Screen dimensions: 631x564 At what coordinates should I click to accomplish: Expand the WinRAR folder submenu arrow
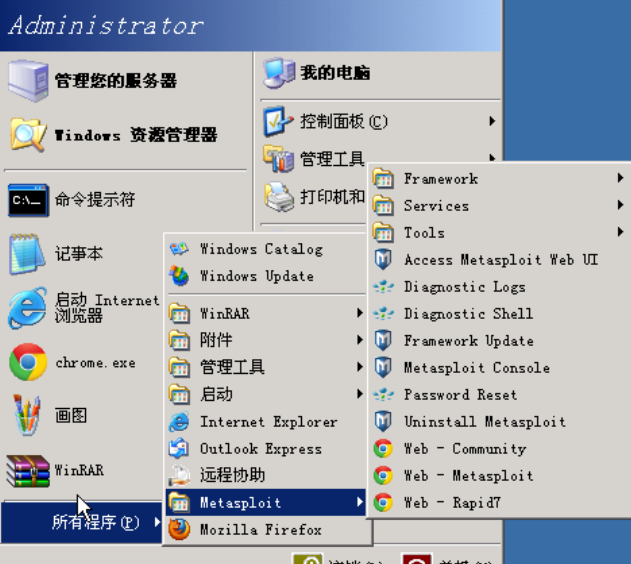pyautogui.click(x=359, y=313)
